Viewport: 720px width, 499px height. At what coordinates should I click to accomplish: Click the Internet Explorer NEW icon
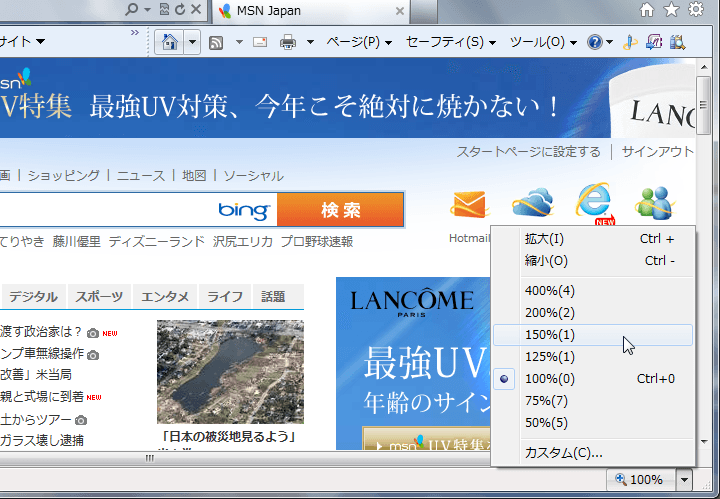pos(595,204)
